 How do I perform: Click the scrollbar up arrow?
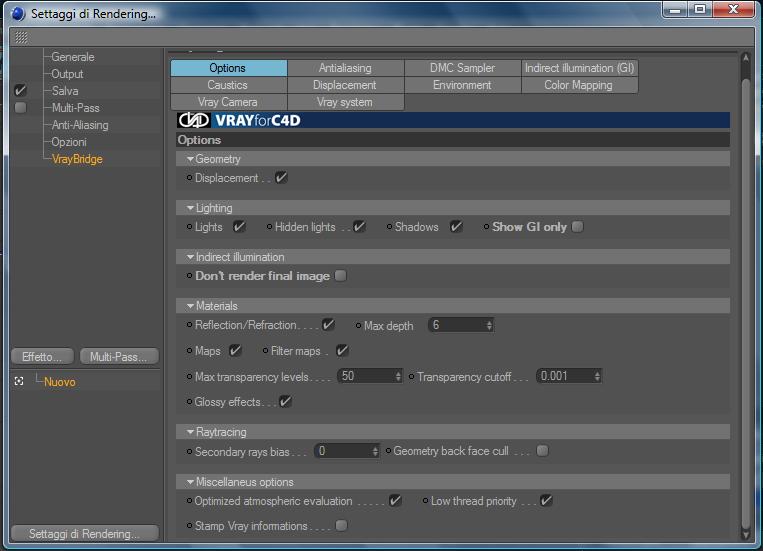tap(745, 57)
